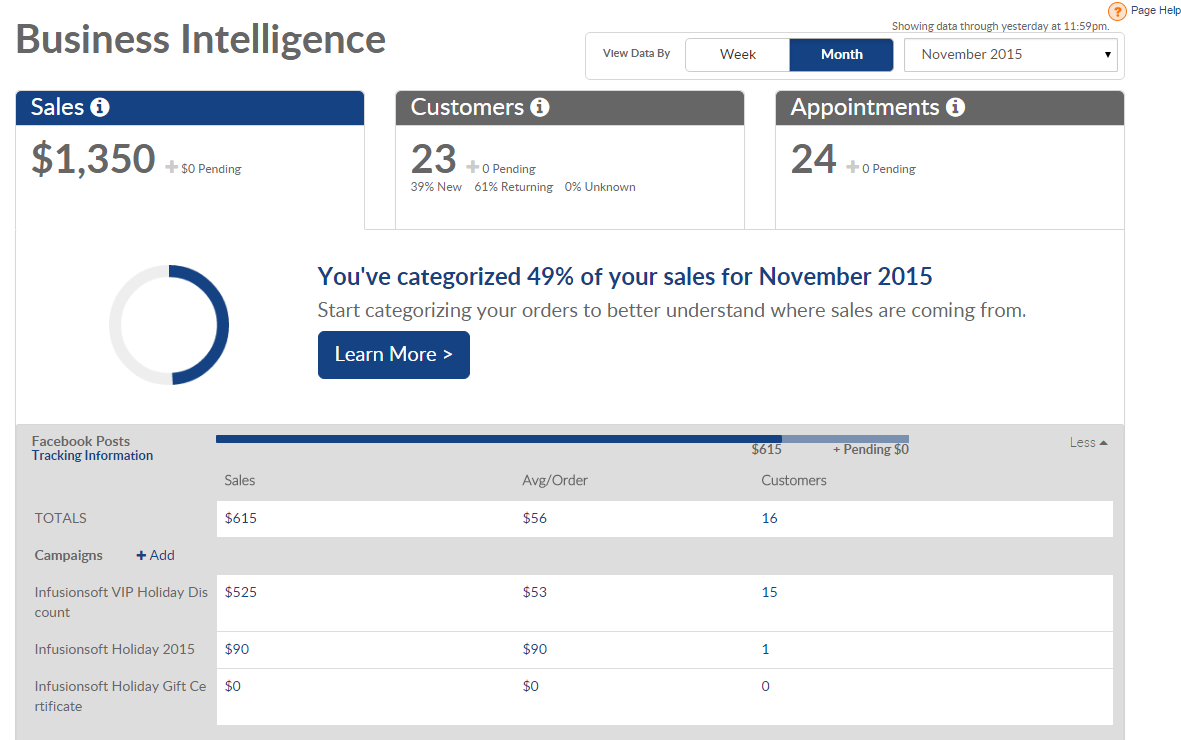Click the Customers info icon
The image size is (1181, 740).
tap(540, 108)
